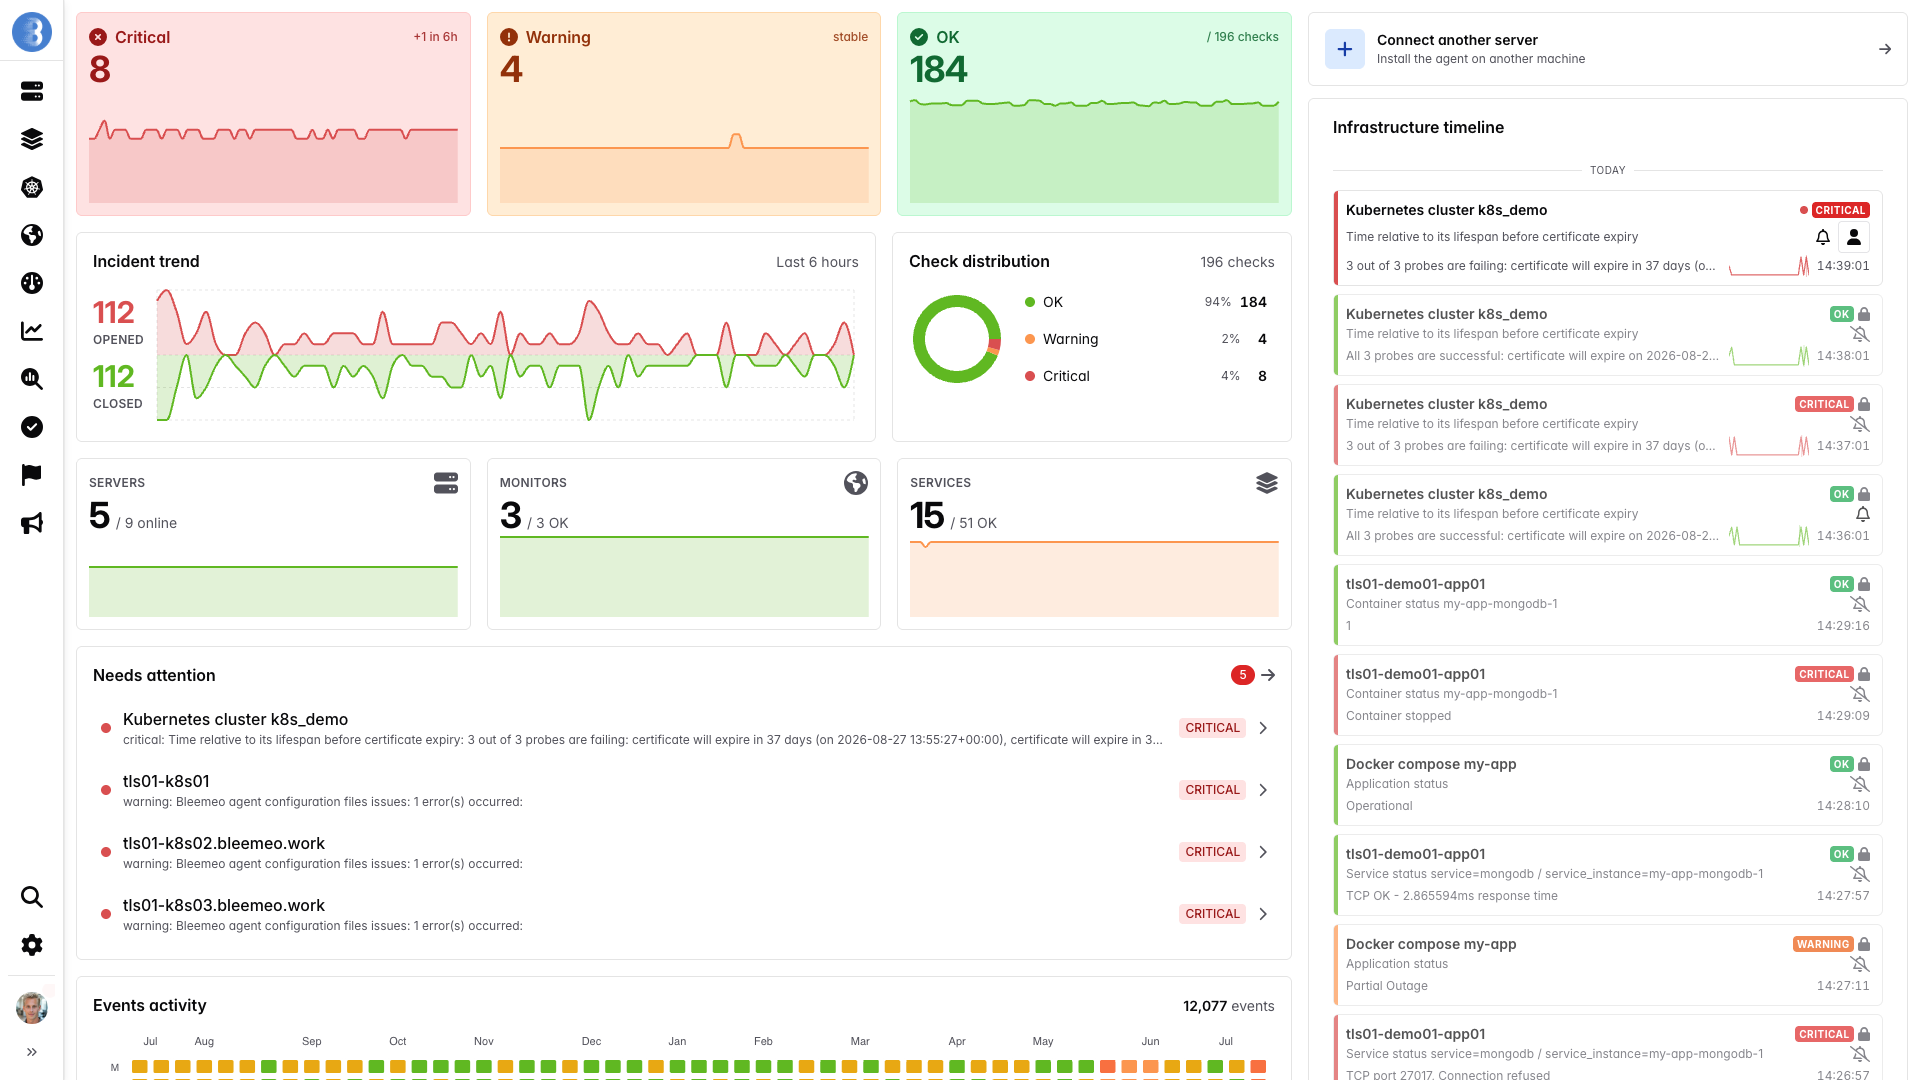1920x1080 pixels.
Task: Click the server icon in the SERVERS card
Action: 446,483
